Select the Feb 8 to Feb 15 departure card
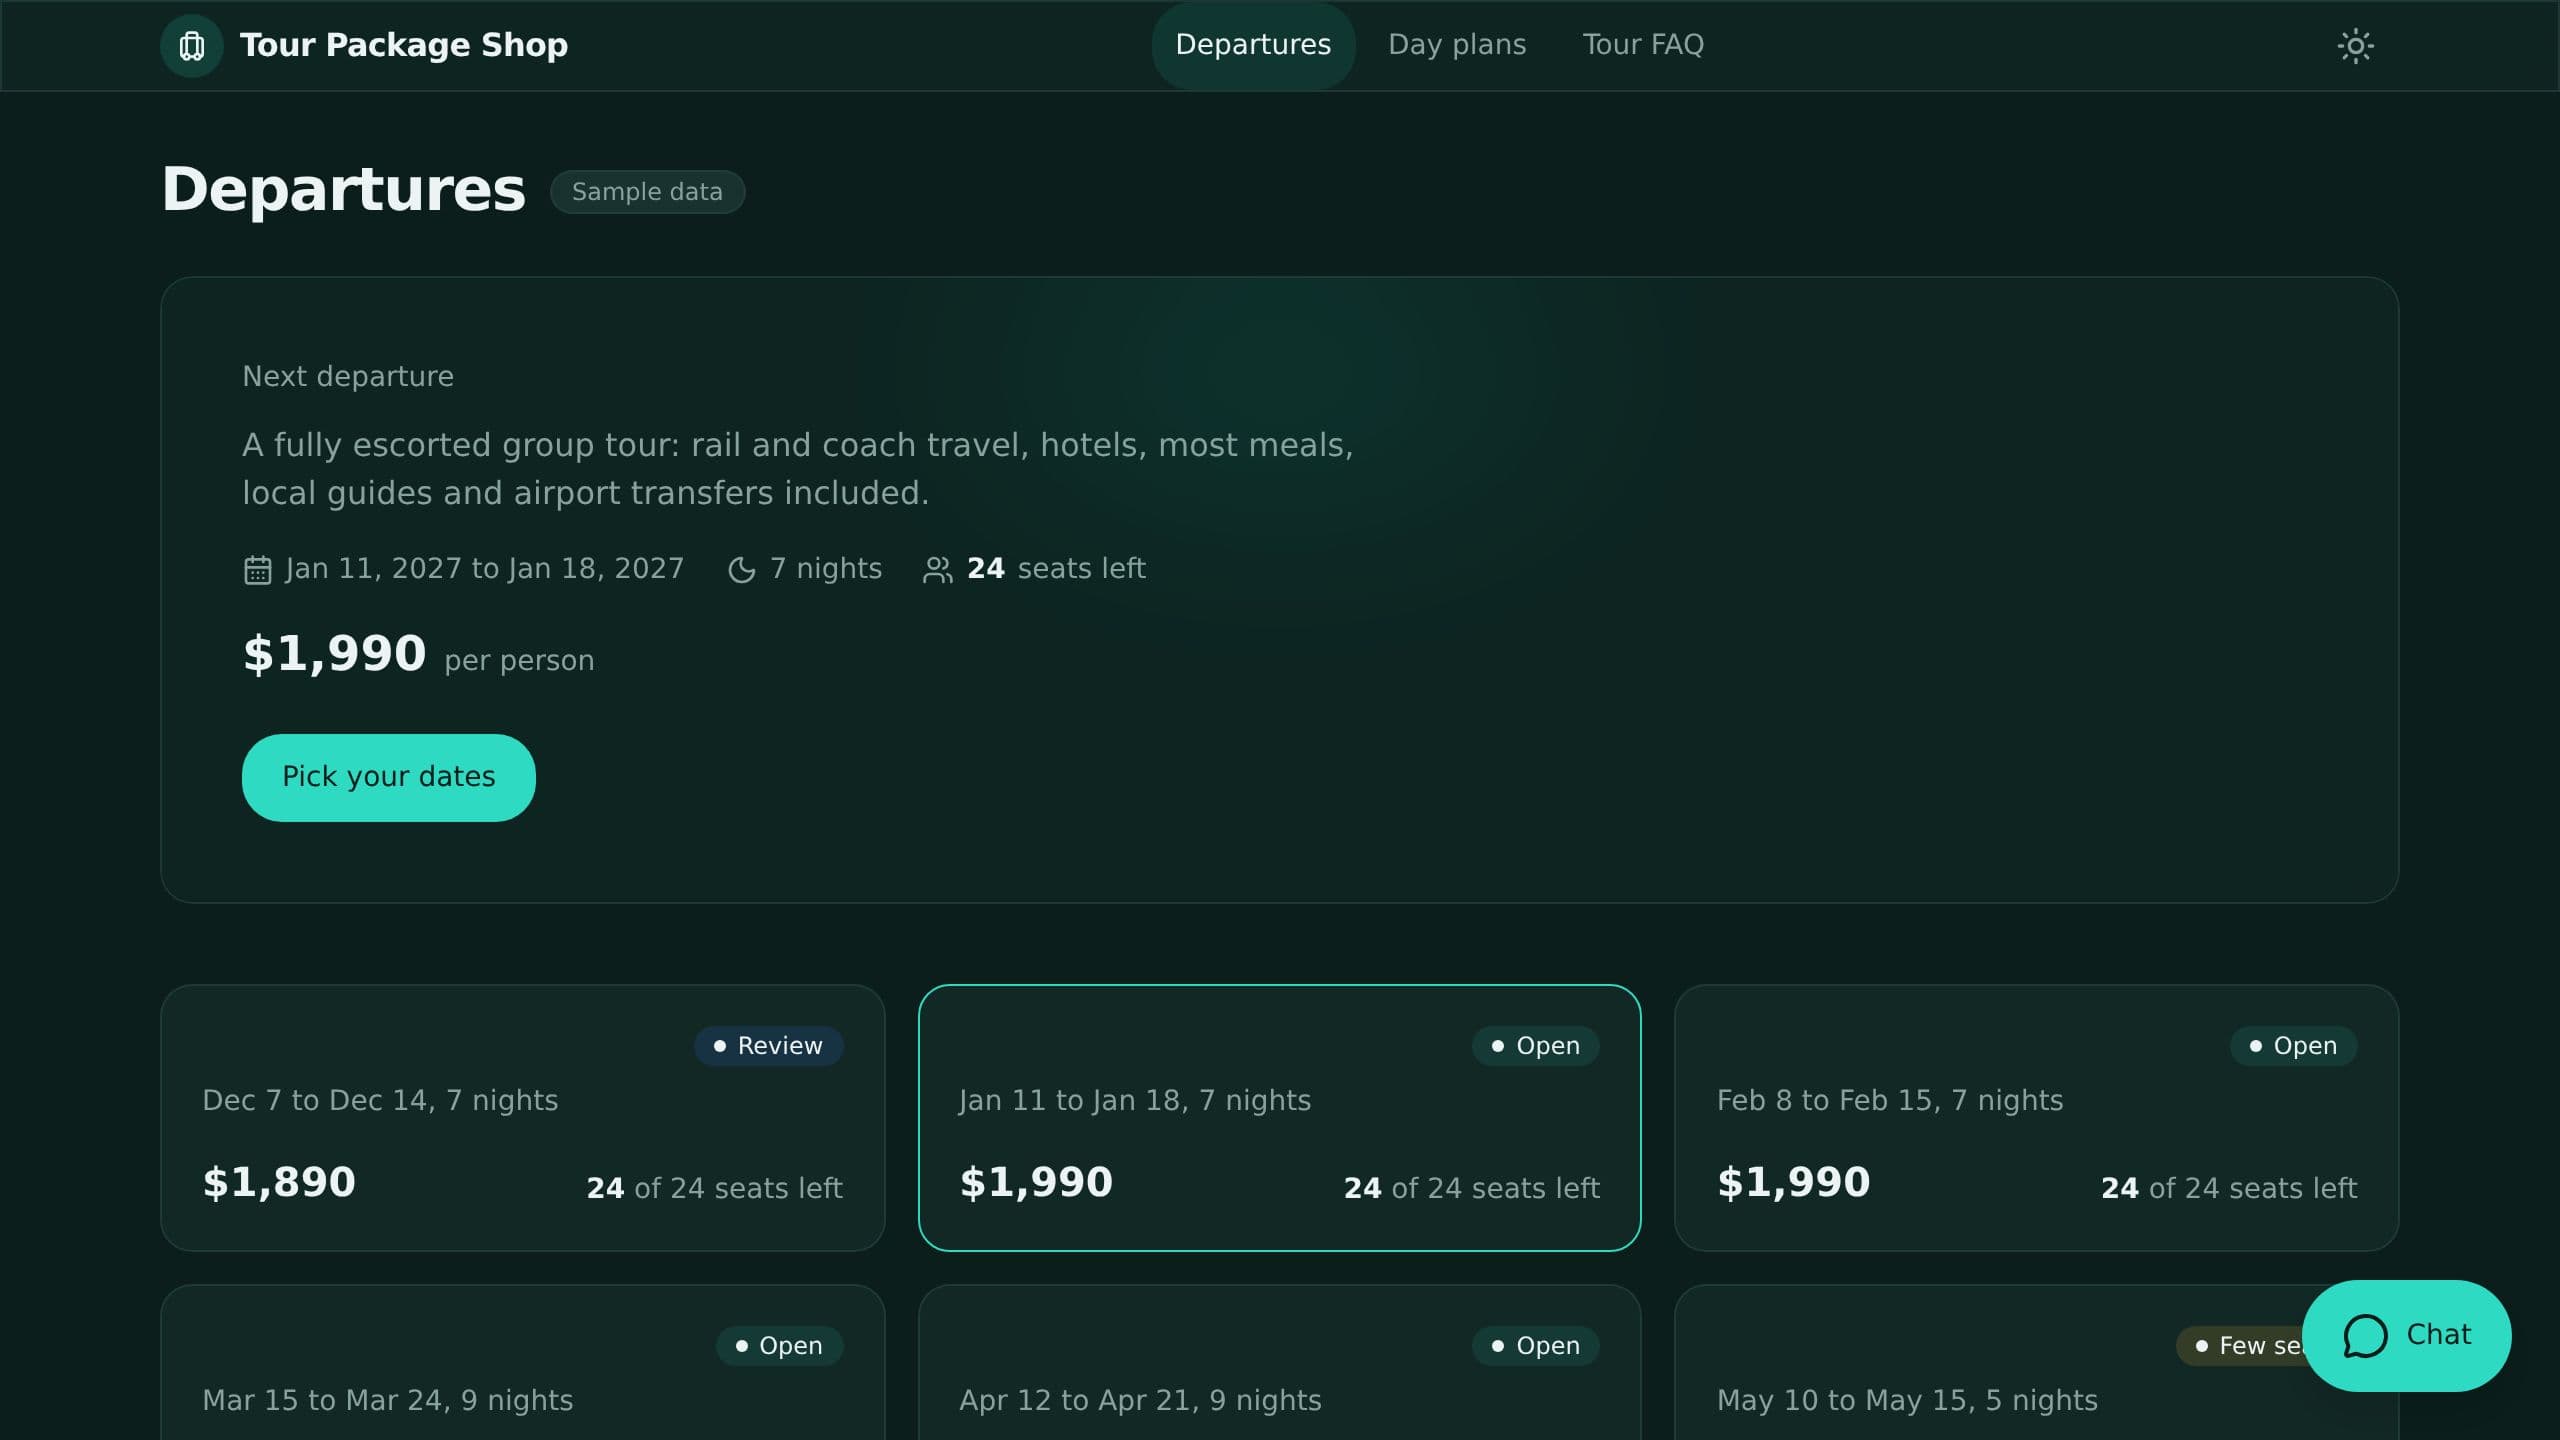 pyautogui.click(x=2036, y=1118)
